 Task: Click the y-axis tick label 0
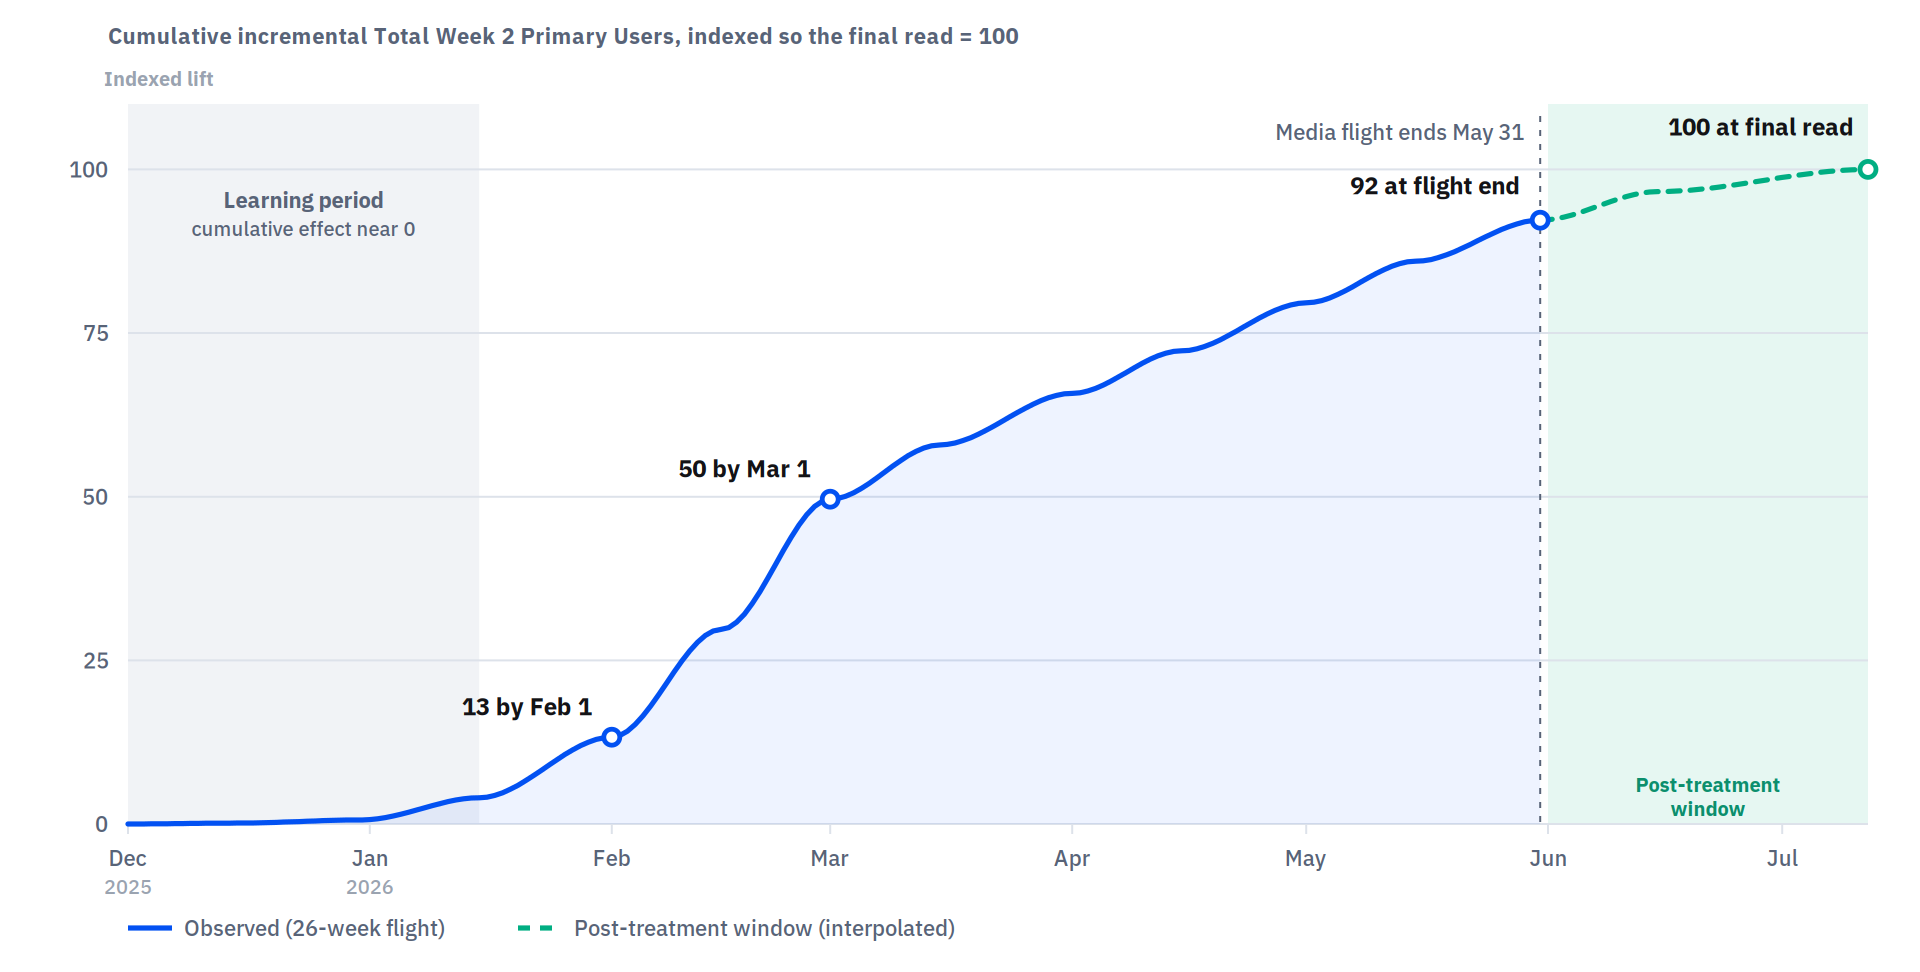point(102,824)
